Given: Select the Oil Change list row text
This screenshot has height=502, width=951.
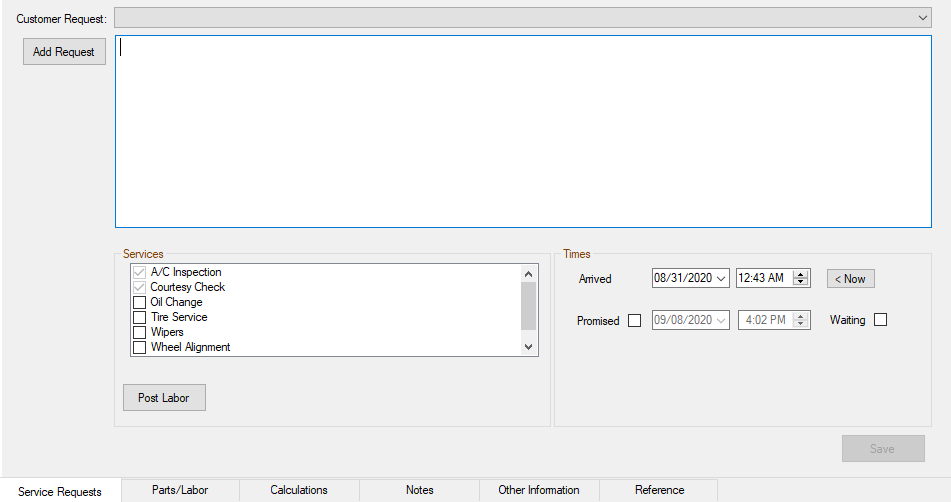Looking at the screenshot, I should [176, 302].
